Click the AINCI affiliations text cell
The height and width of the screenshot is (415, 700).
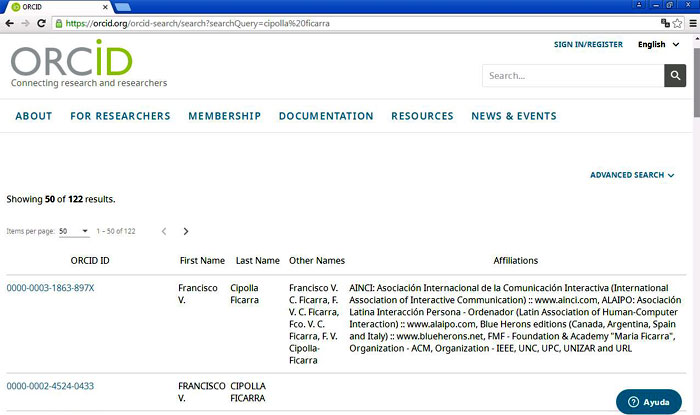pyautogui.click(x=515, y=318)
